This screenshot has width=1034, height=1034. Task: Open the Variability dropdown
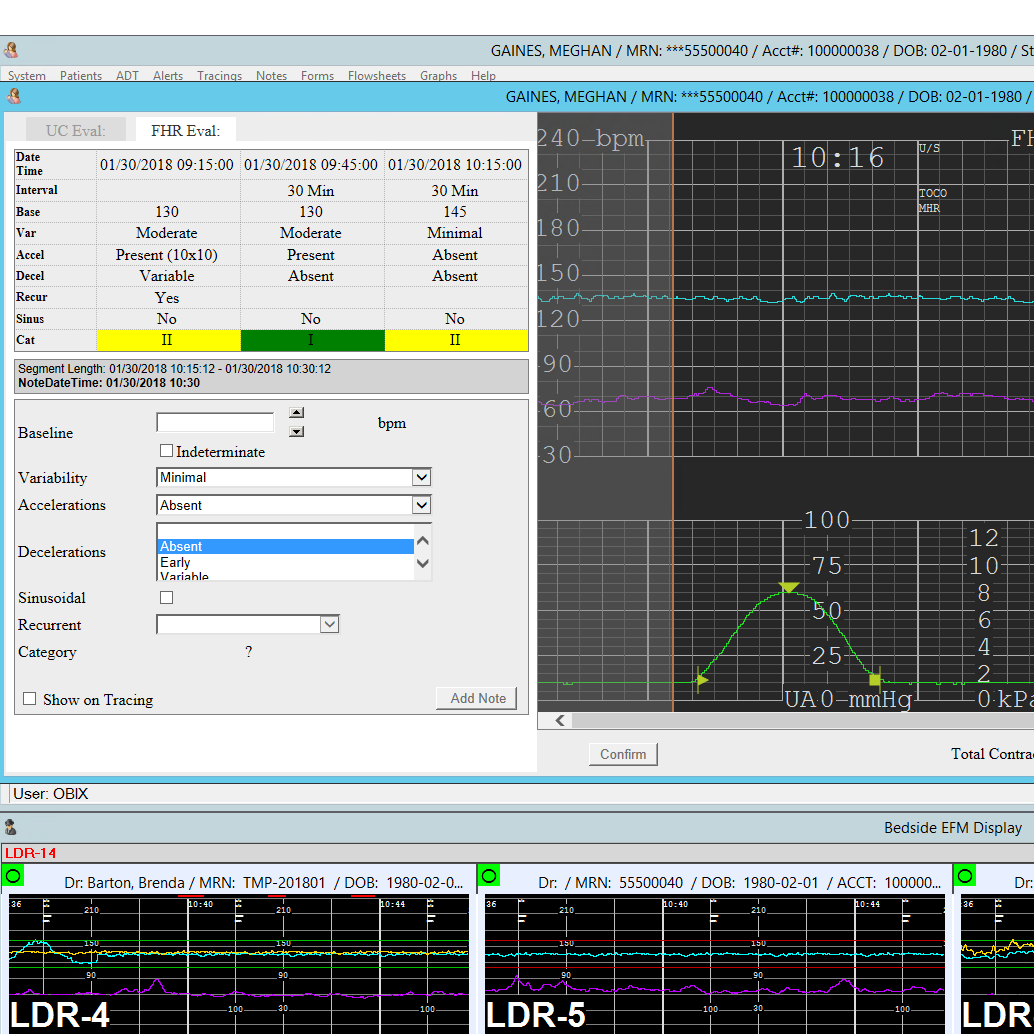pyautogui.click(x=420, y=477)
